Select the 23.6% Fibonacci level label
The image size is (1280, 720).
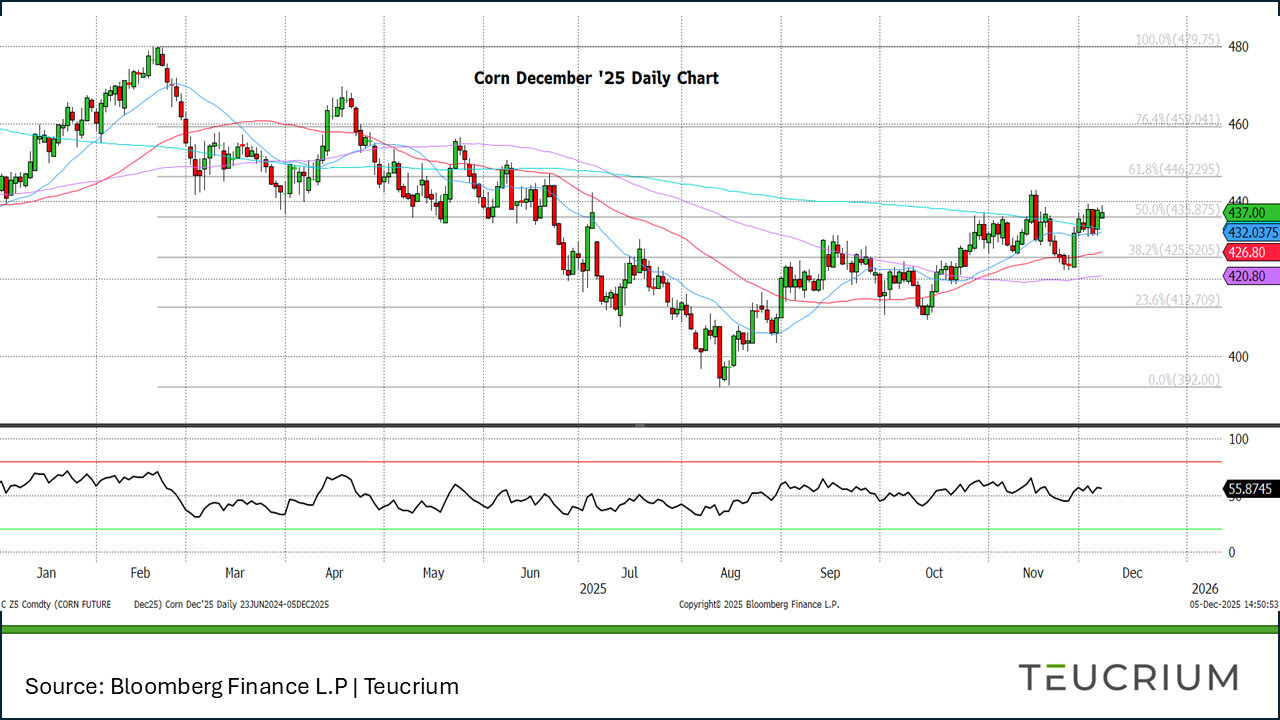point(1177,300)
